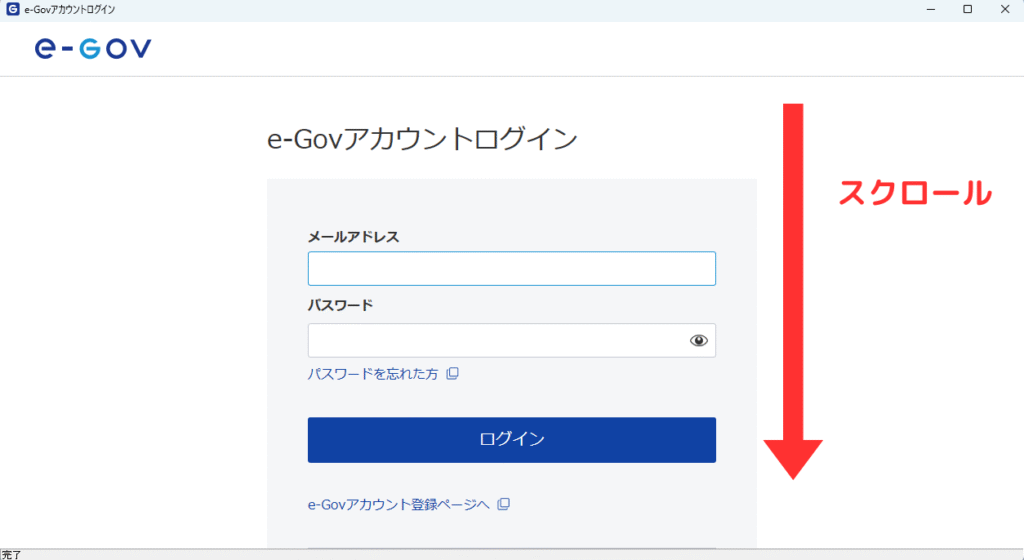Maximize the e-Govアカウントログイン window
1024x560 pixels.
click(968, 10)
